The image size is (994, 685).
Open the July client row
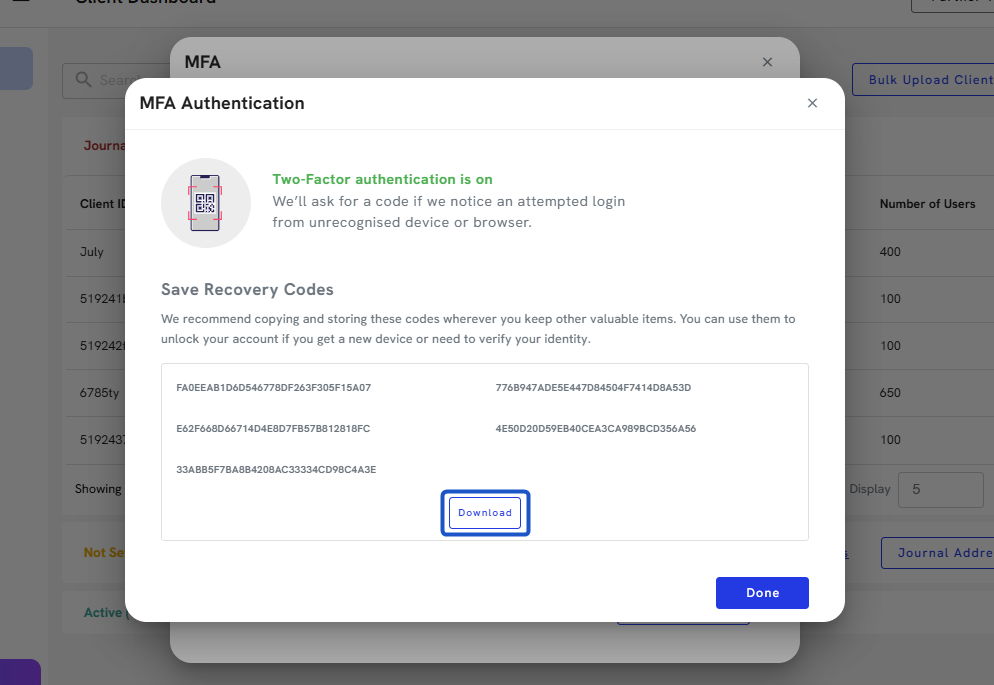coord(92,252)
